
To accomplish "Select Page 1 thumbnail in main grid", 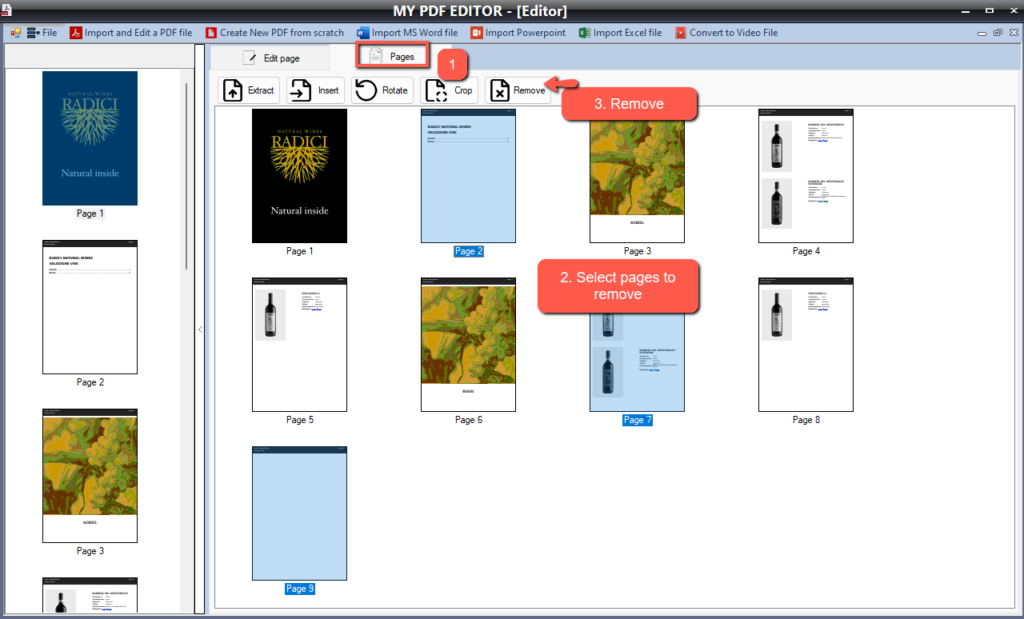I will [x=299, y=176].
